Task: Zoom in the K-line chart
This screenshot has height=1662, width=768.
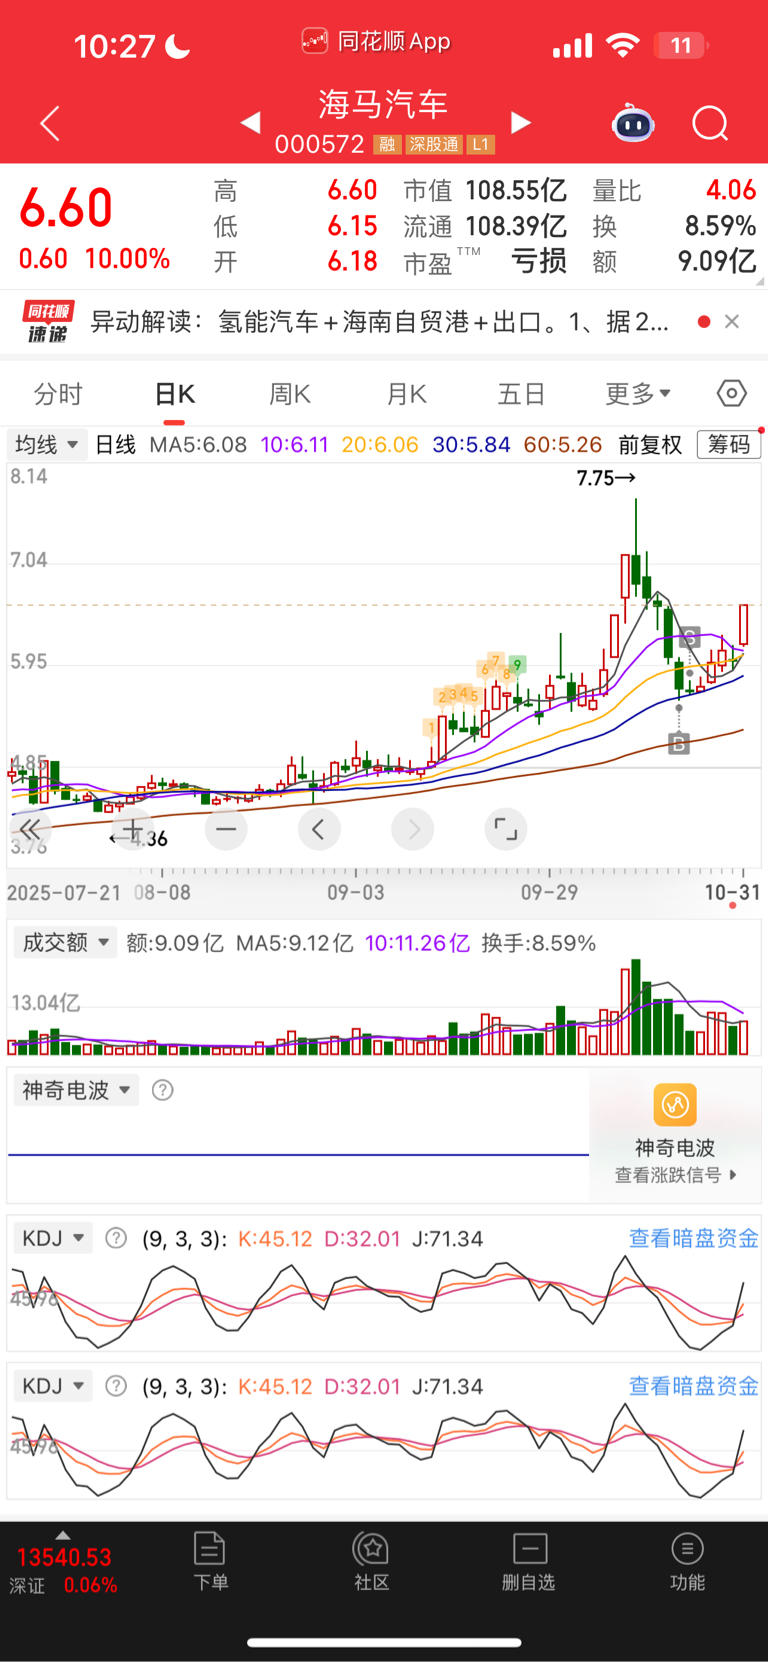Action: (x=132, y=829)
